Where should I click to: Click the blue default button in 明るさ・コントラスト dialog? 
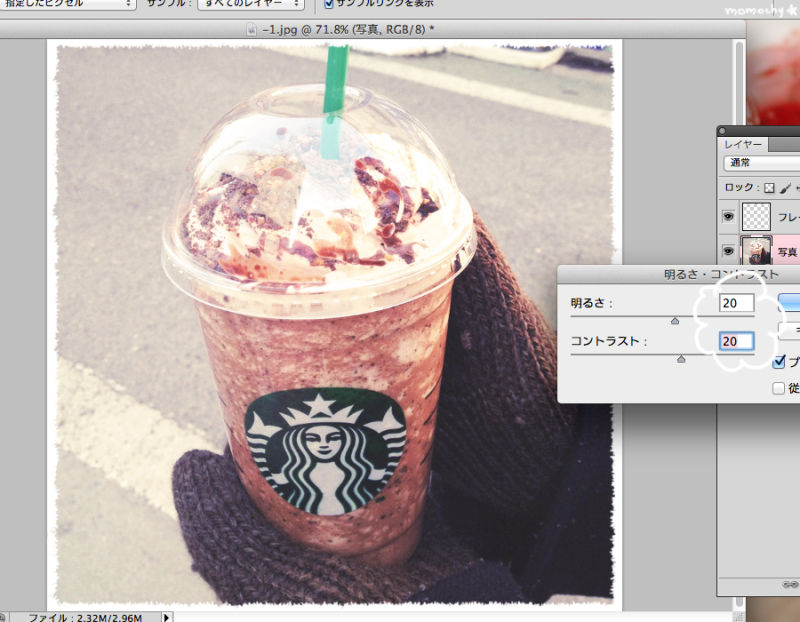789,302
